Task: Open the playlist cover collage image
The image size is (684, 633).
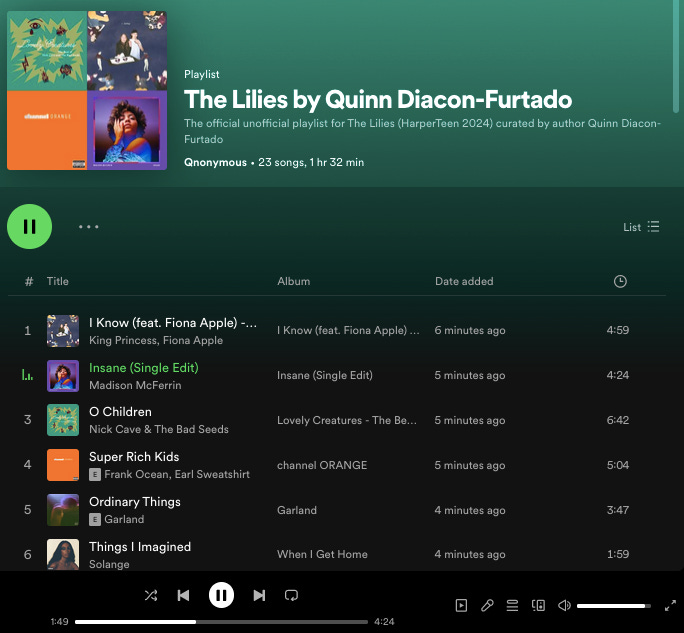Action: pos(87,90)
